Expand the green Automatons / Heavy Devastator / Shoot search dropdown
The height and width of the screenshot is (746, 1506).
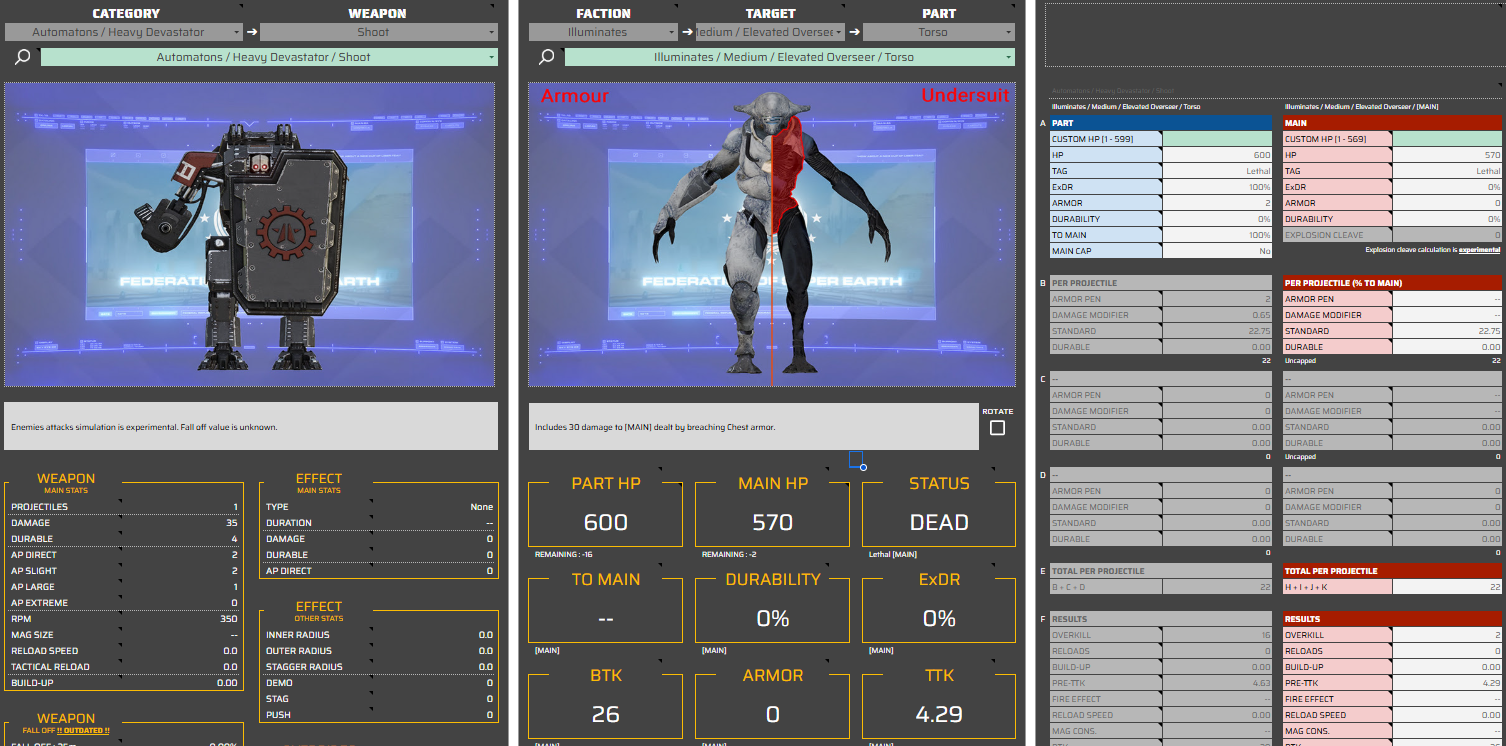[x=269, y=57]
